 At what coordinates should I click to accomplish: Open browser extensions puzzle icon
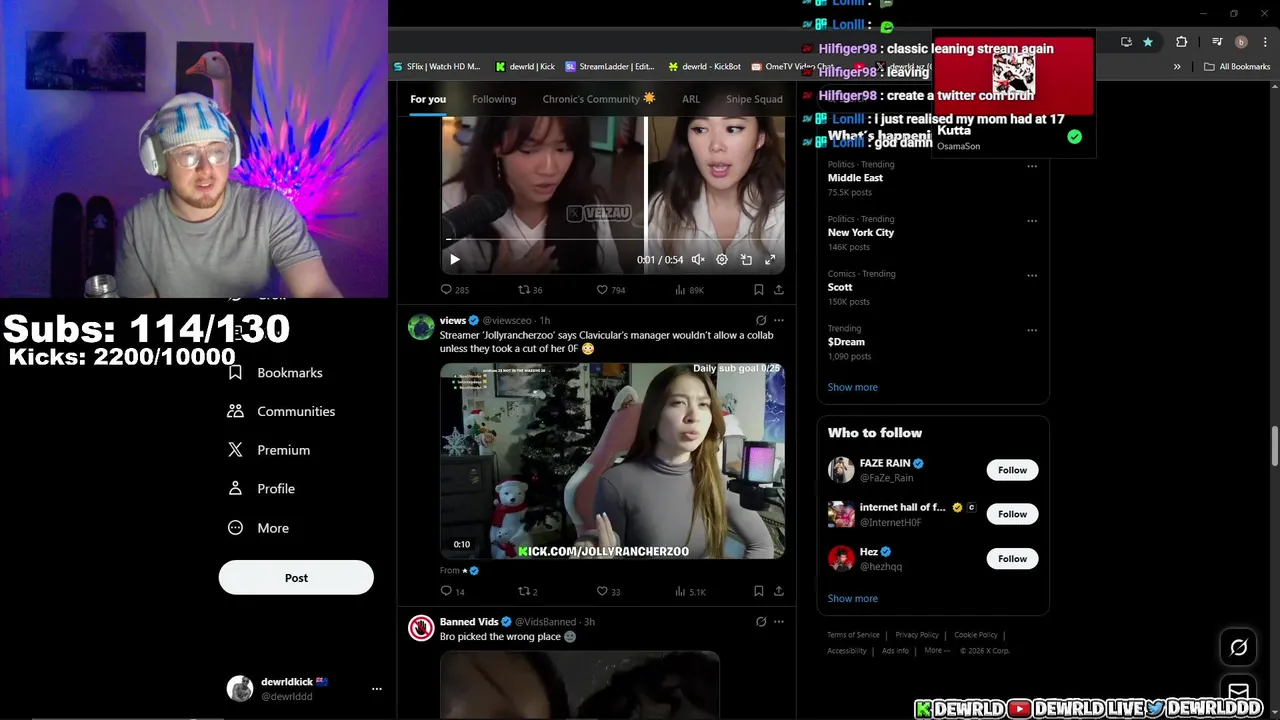pyautogui.click(x=1181, y=42)
